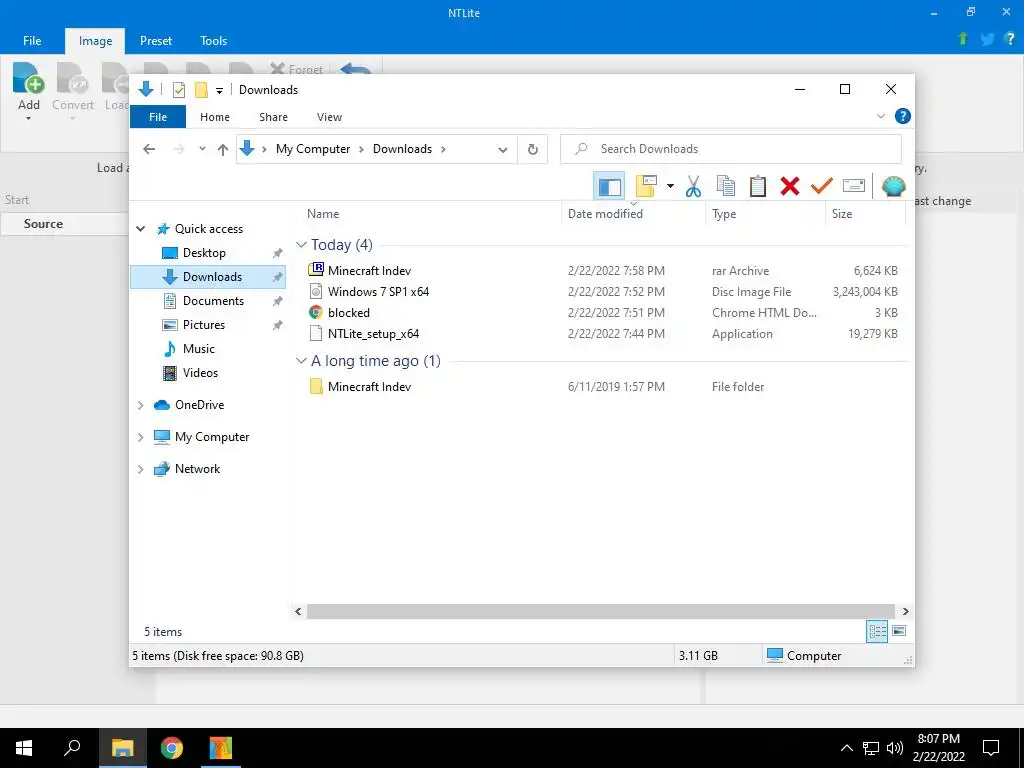Click the Explorer Help question mark icon
Screen dimensions: 1024x768
point(903,116)
